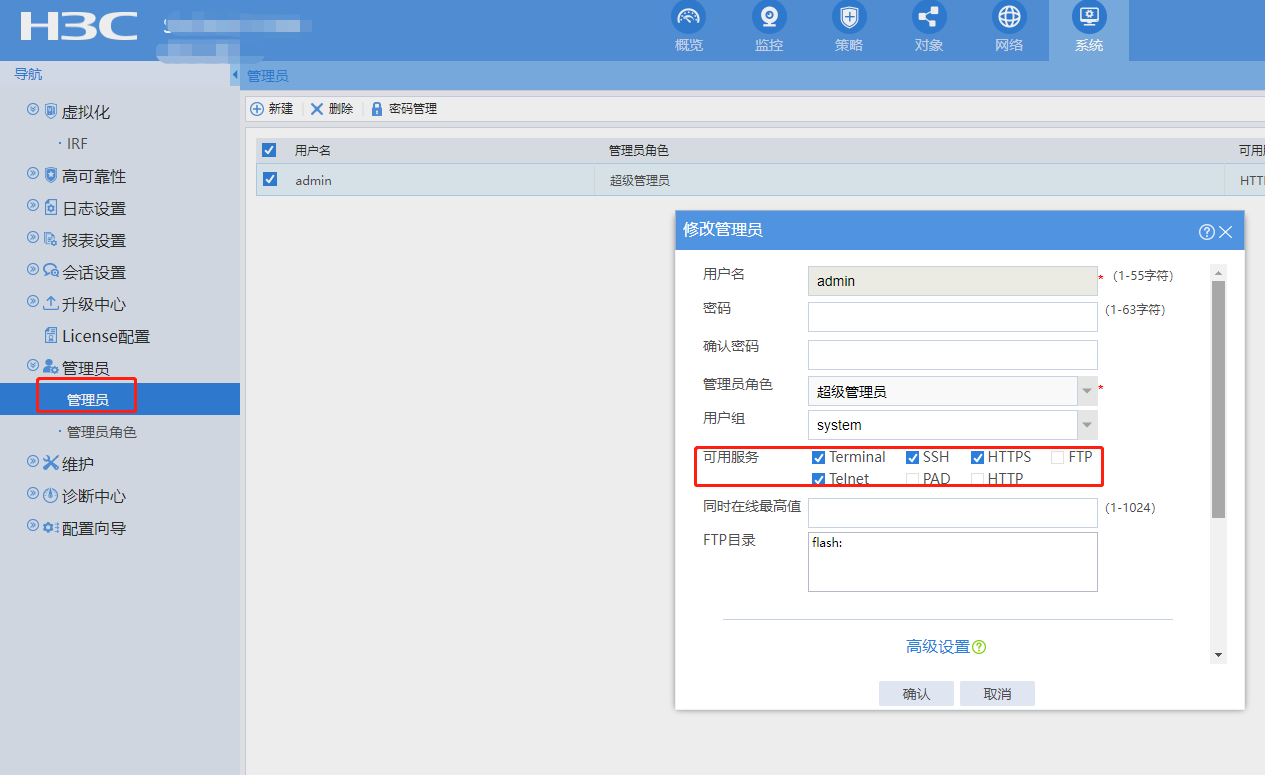Expand the 报表设置 tree node
This screenshot has width=1265, height=775.
(x=33, y=237)
